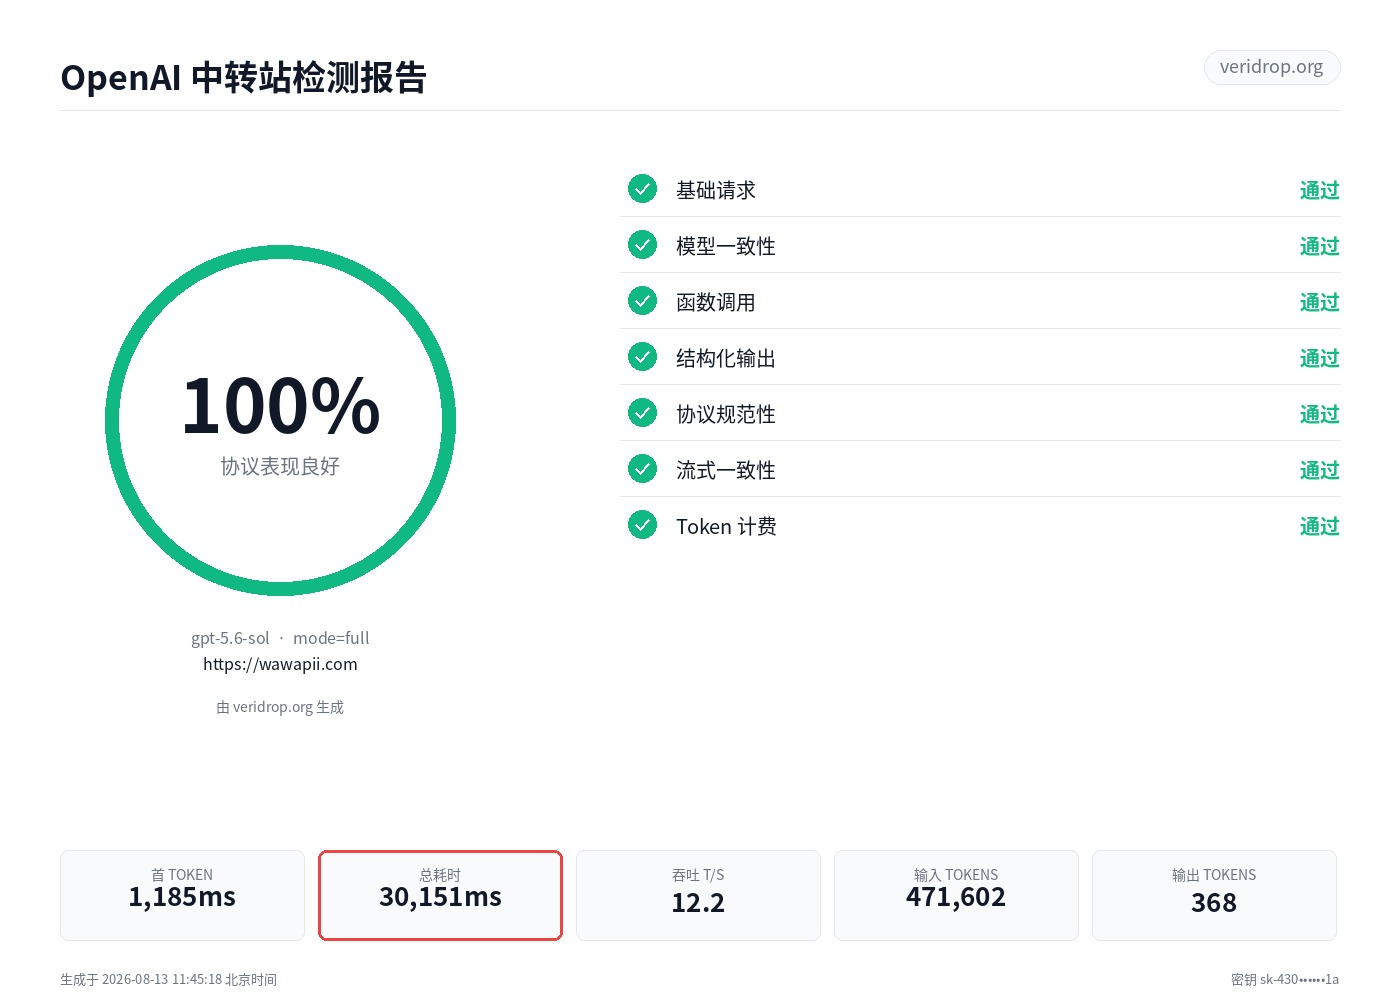1400x1000 pixels.
Task: Select the check mark icon for 函数调用
Action: click(642, 300)
